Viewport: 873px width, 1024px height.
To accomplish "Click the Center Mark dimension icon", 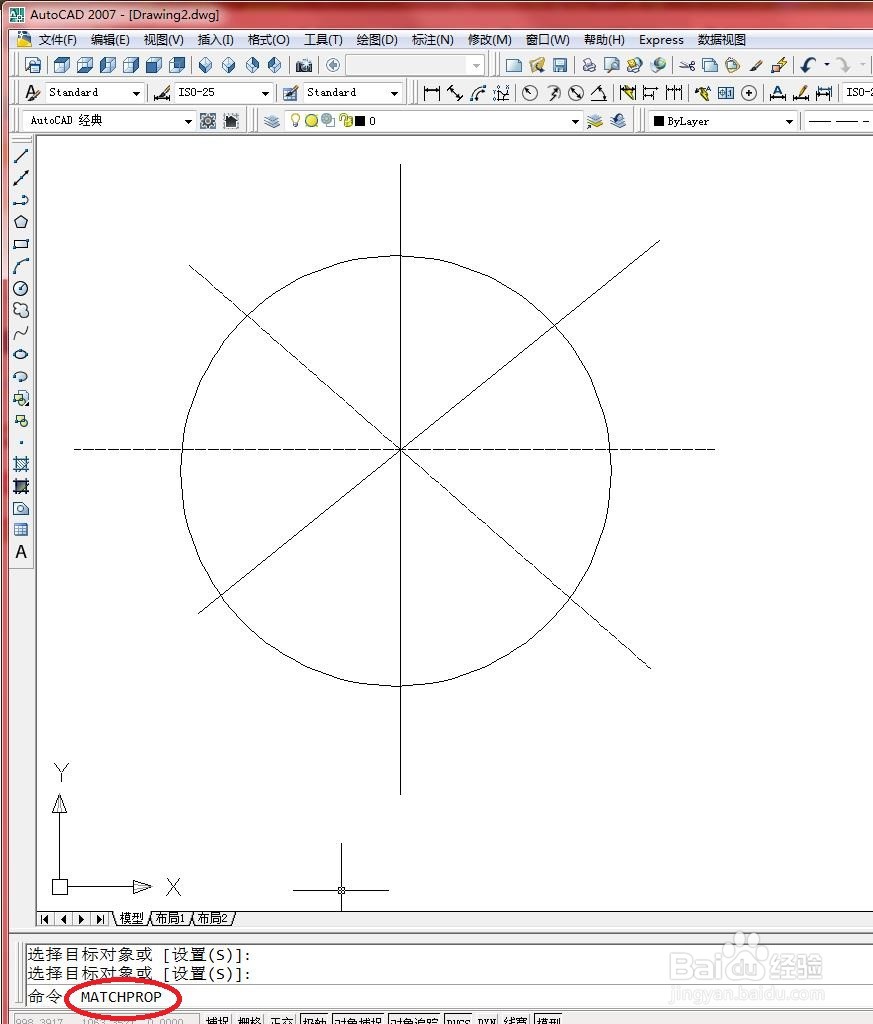I will click(749, 93).
